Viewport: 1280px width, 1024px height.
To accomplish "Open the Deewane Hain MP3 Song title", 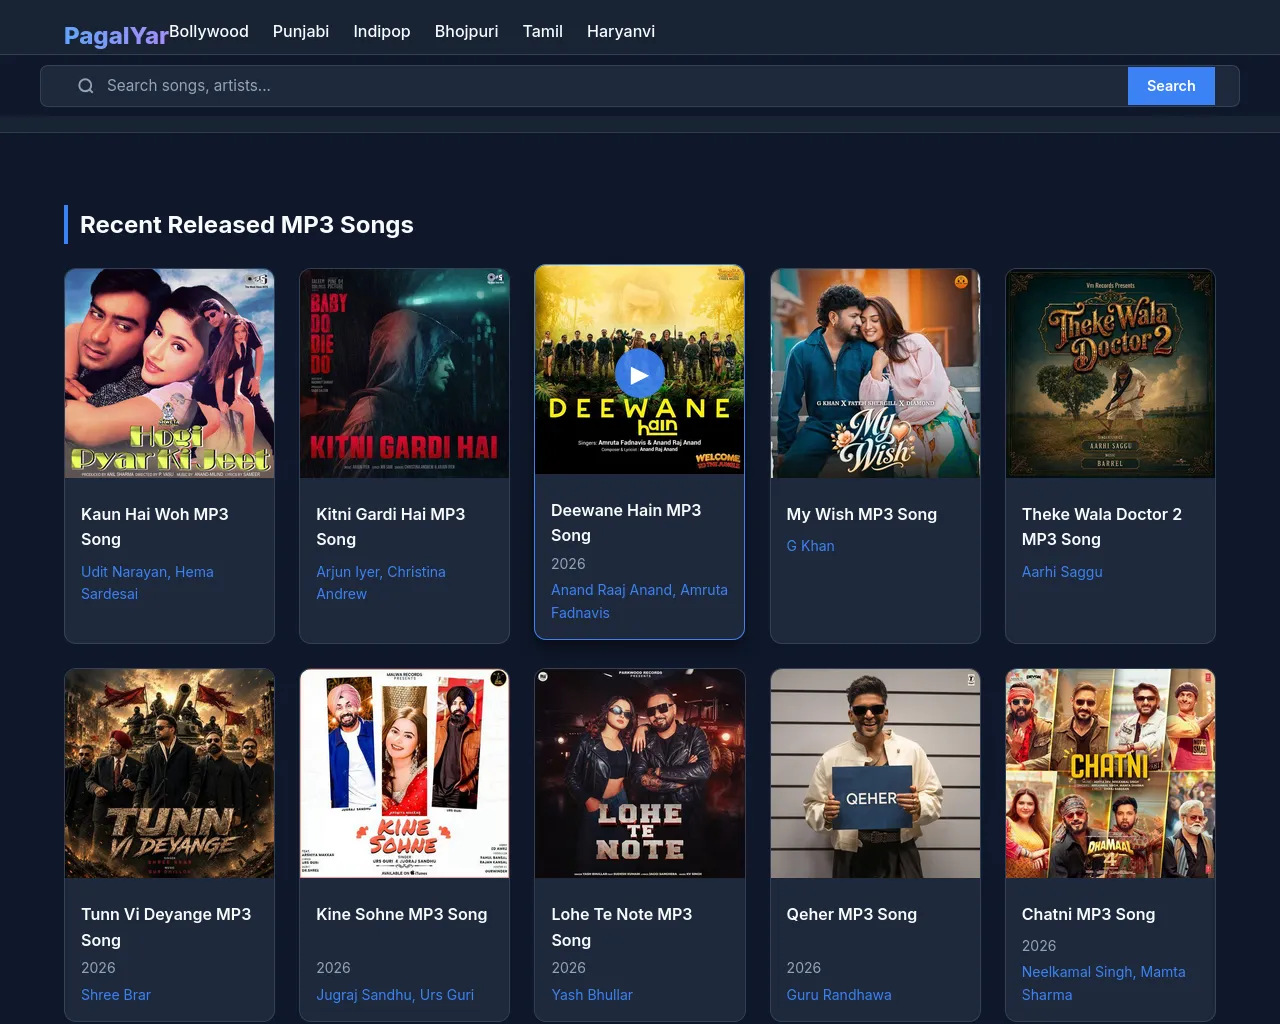I will [x=626, y=523].
